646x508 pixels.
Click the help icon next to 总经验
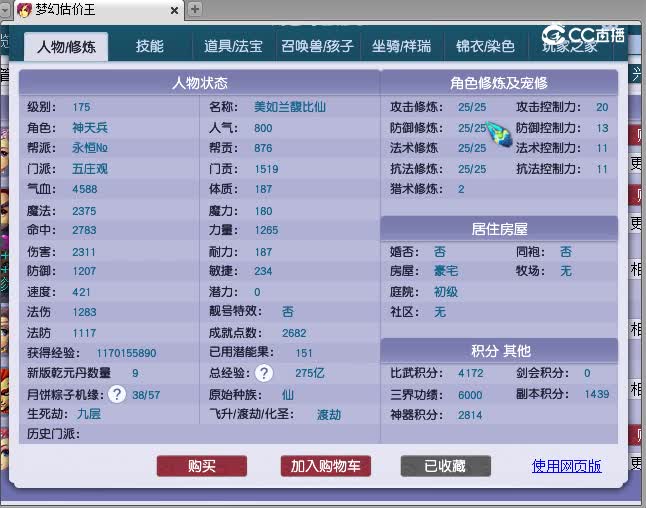click(x=264, y=373)
